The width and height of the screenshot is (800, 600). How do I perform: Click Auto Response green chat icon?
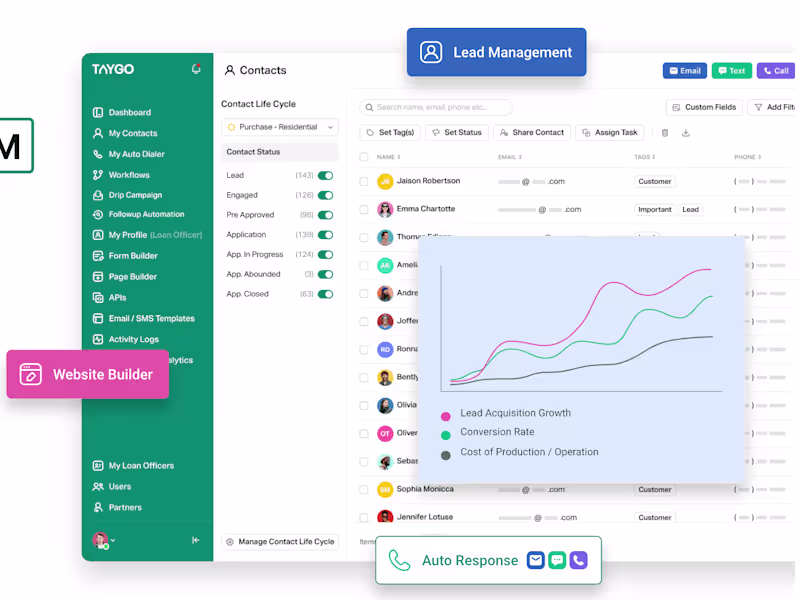(x=557, y=560)
